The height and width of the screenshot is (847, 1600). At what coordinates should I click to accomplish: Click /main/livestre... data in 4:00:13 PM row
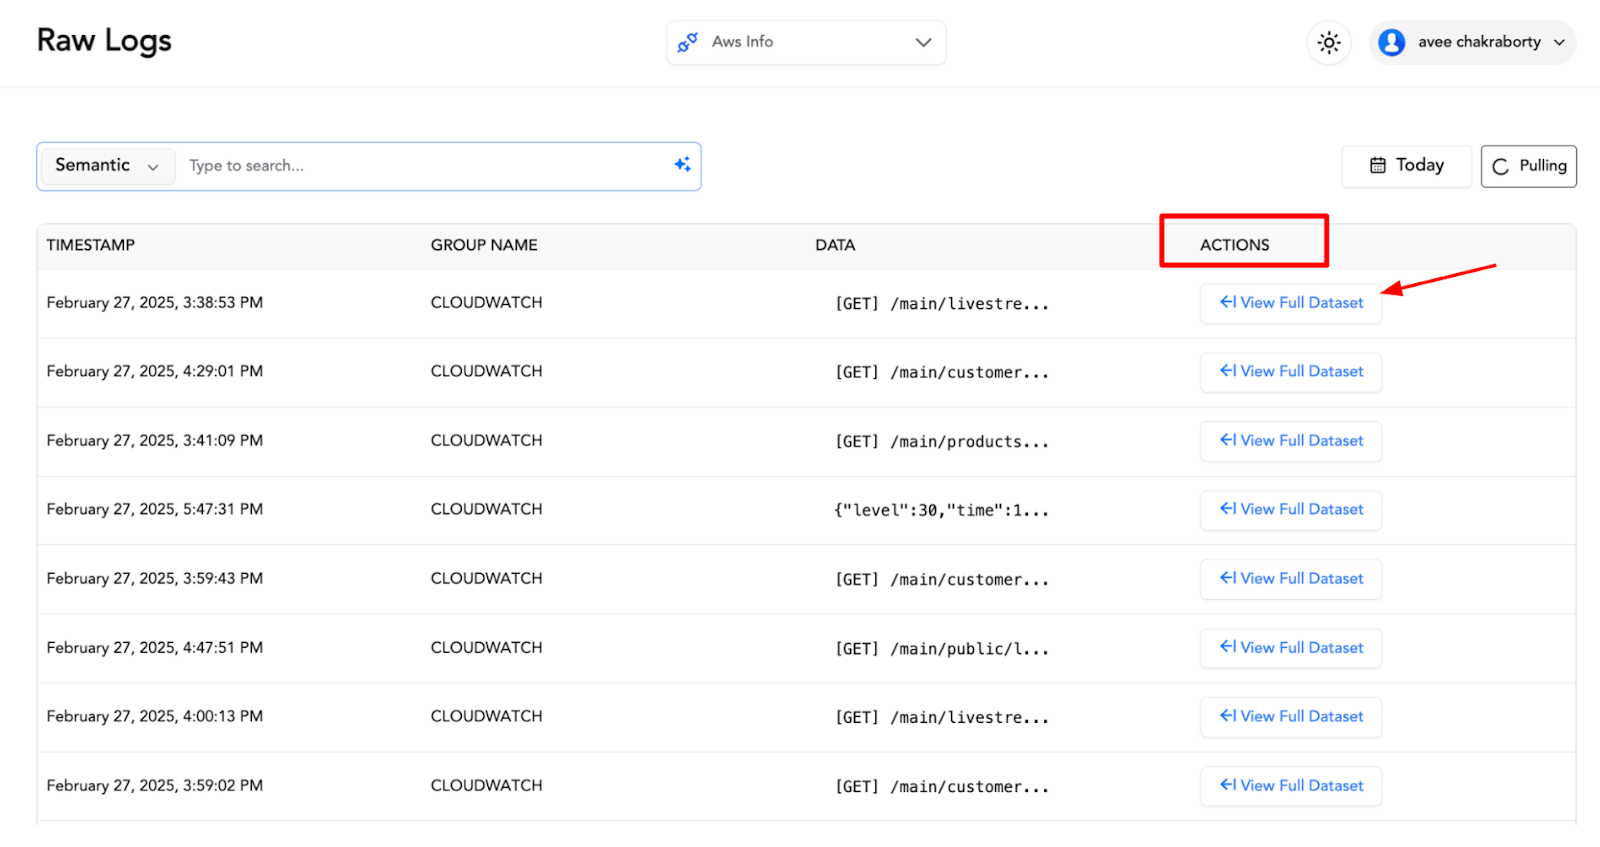click(942, 718)
